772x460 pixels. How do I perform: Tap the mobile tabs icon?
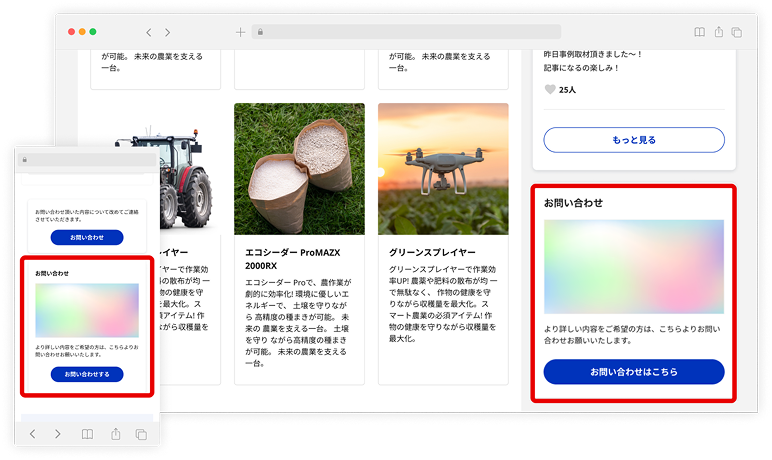click(141, 434)
